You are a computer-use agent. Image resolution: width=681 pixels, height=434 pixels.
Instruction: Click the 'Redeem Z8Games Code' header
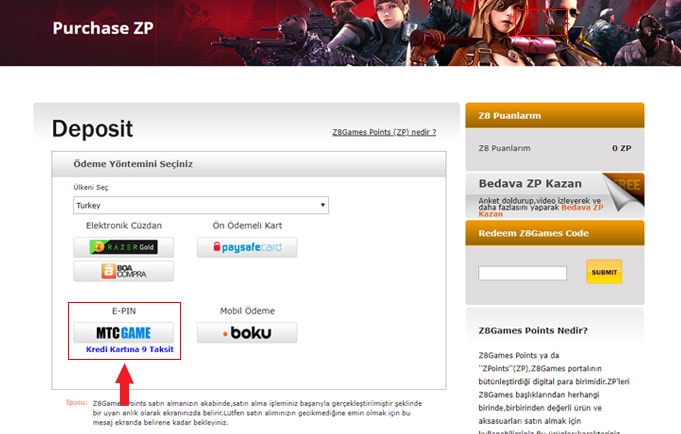point(555,233)
